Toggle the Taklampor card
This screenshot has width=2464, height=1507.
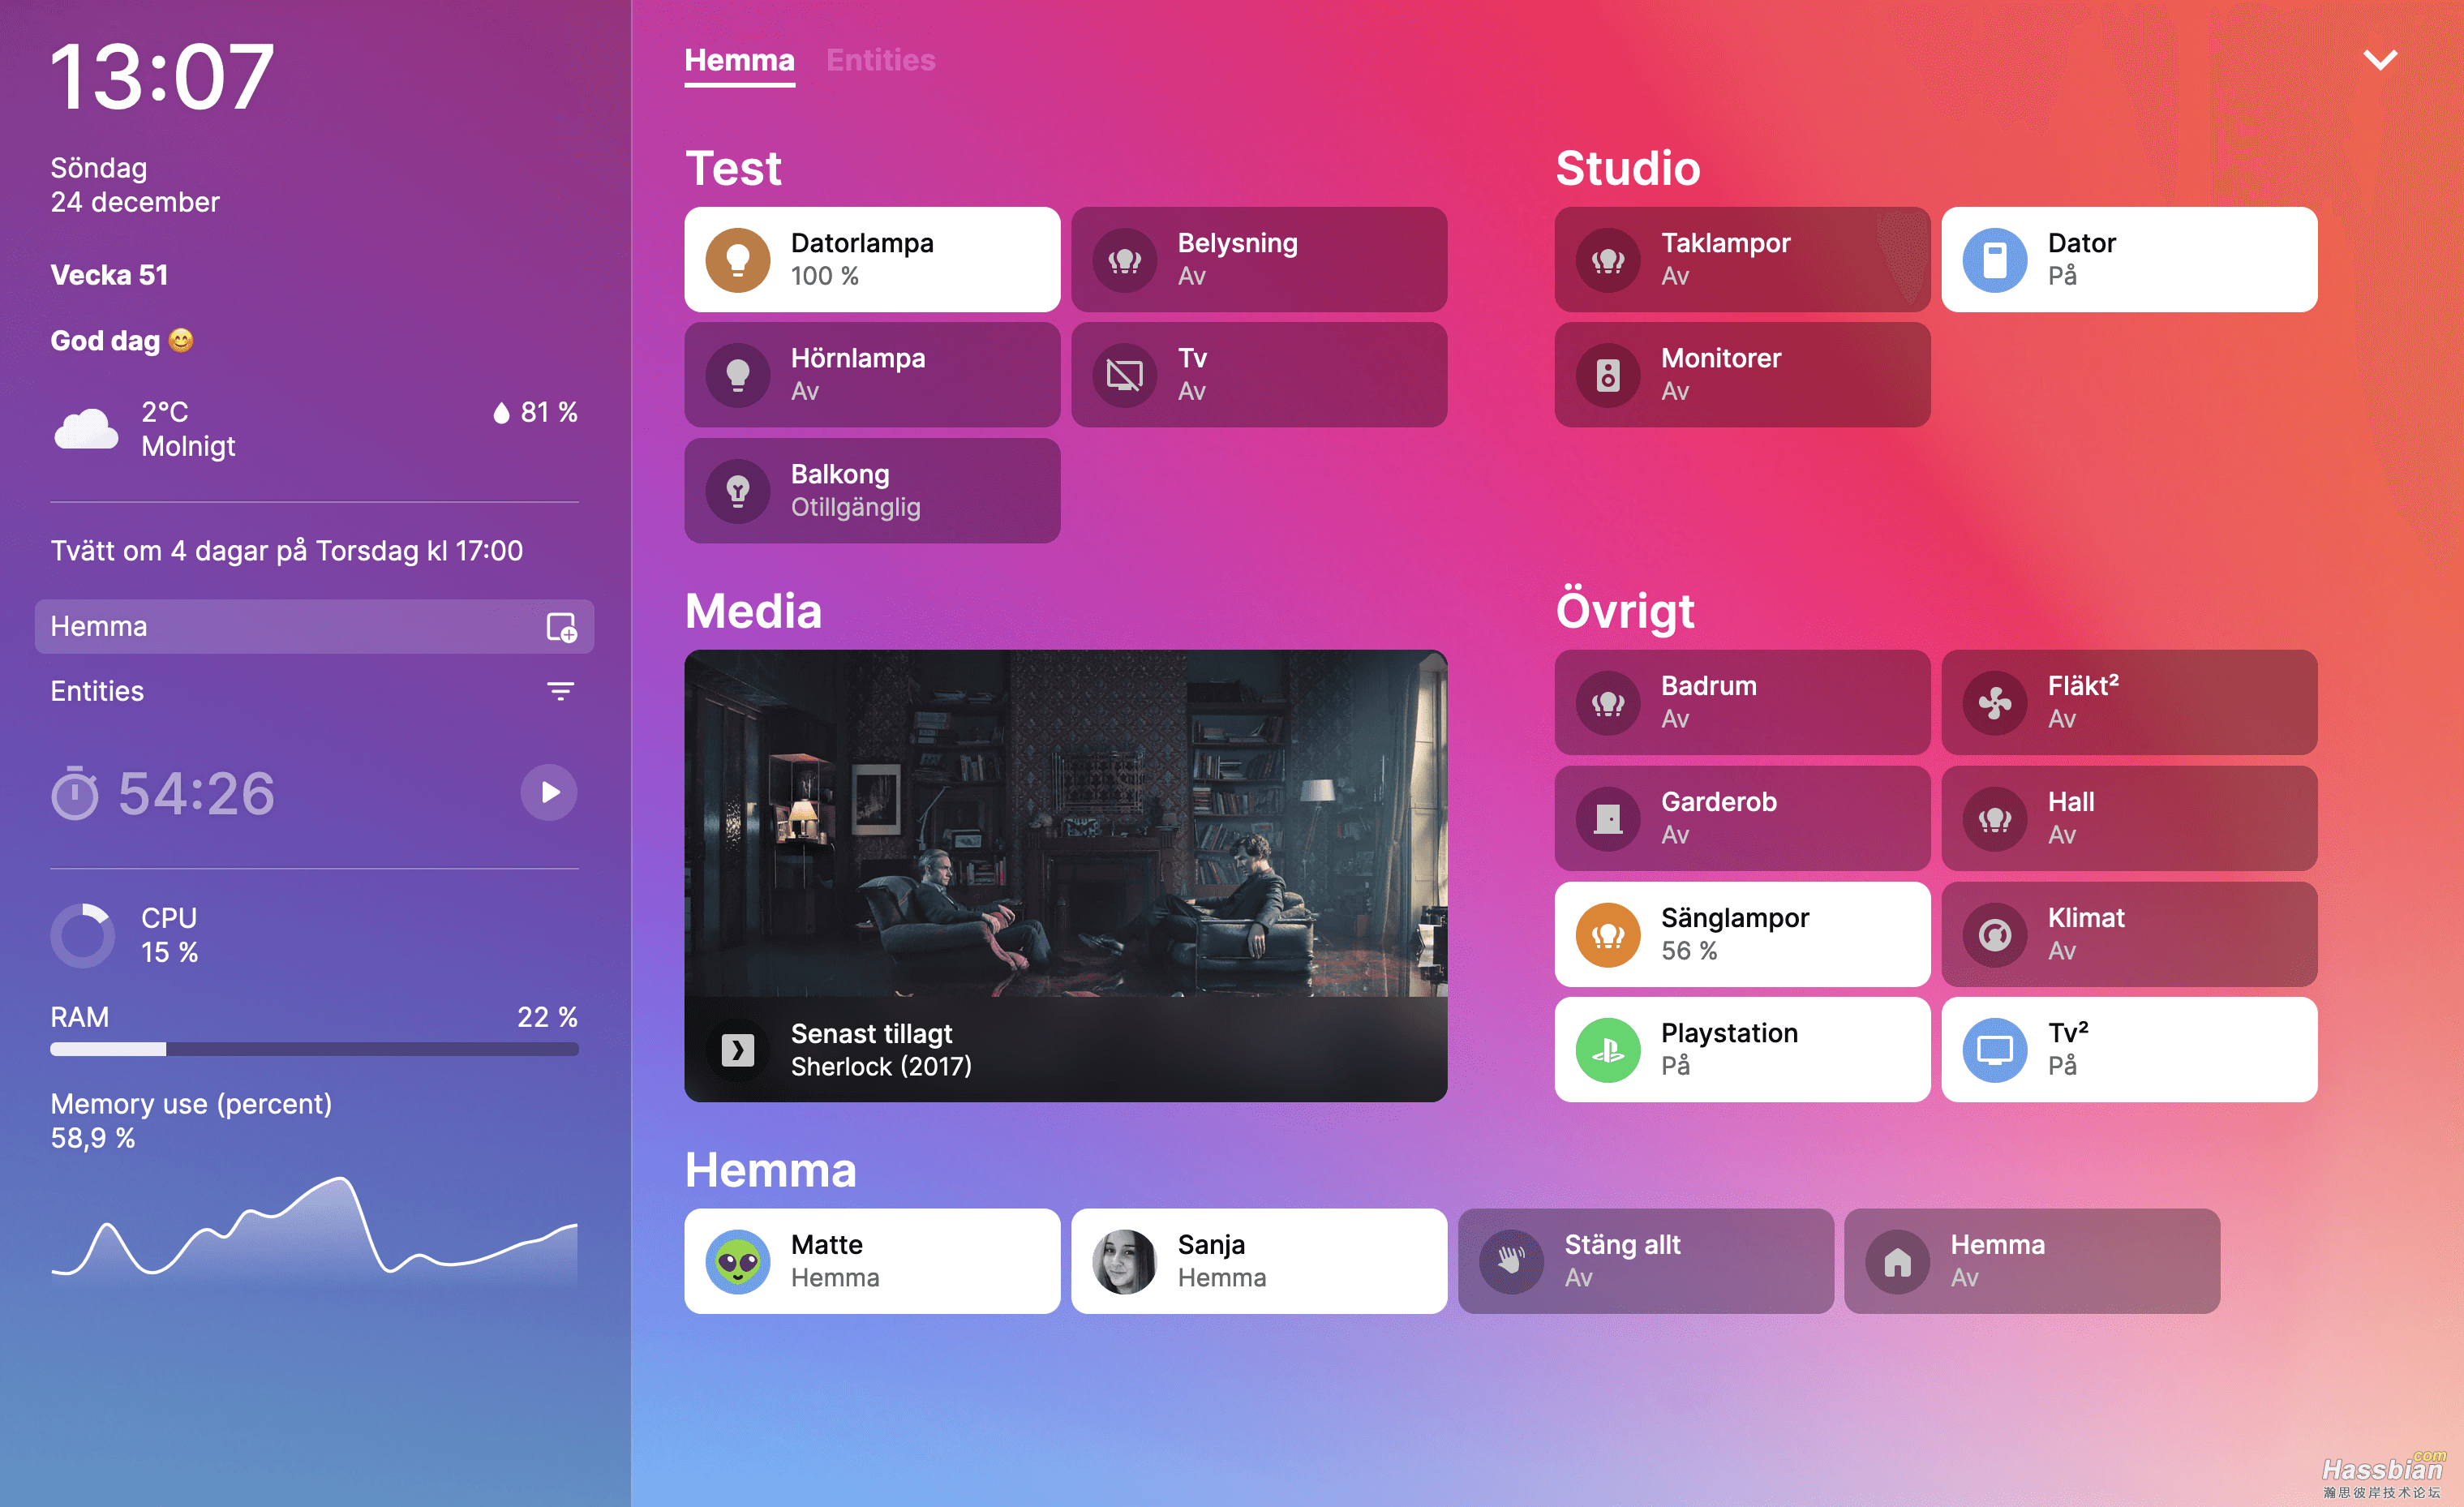click(1742, 260)
